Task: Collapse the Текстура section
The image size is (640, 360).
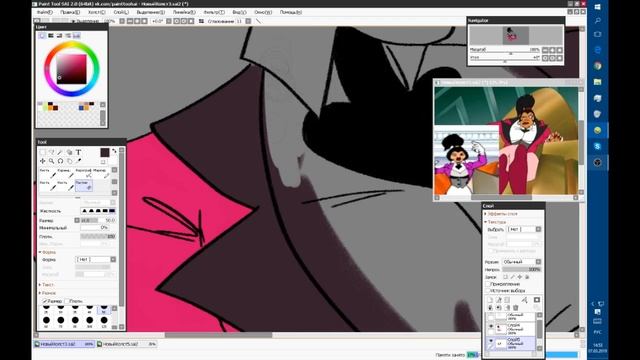Action: (496, 222)
